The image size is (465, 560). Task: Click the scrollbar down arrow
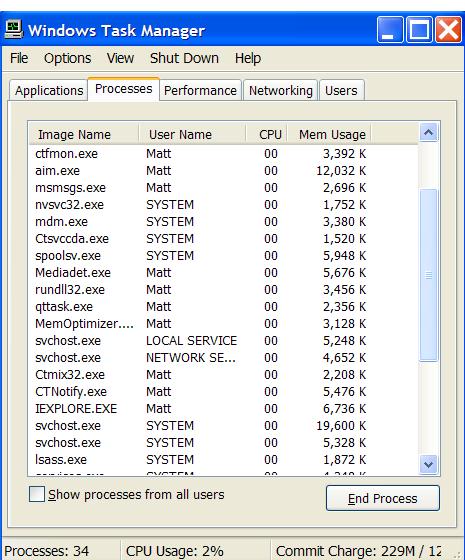tap(429, 464)
